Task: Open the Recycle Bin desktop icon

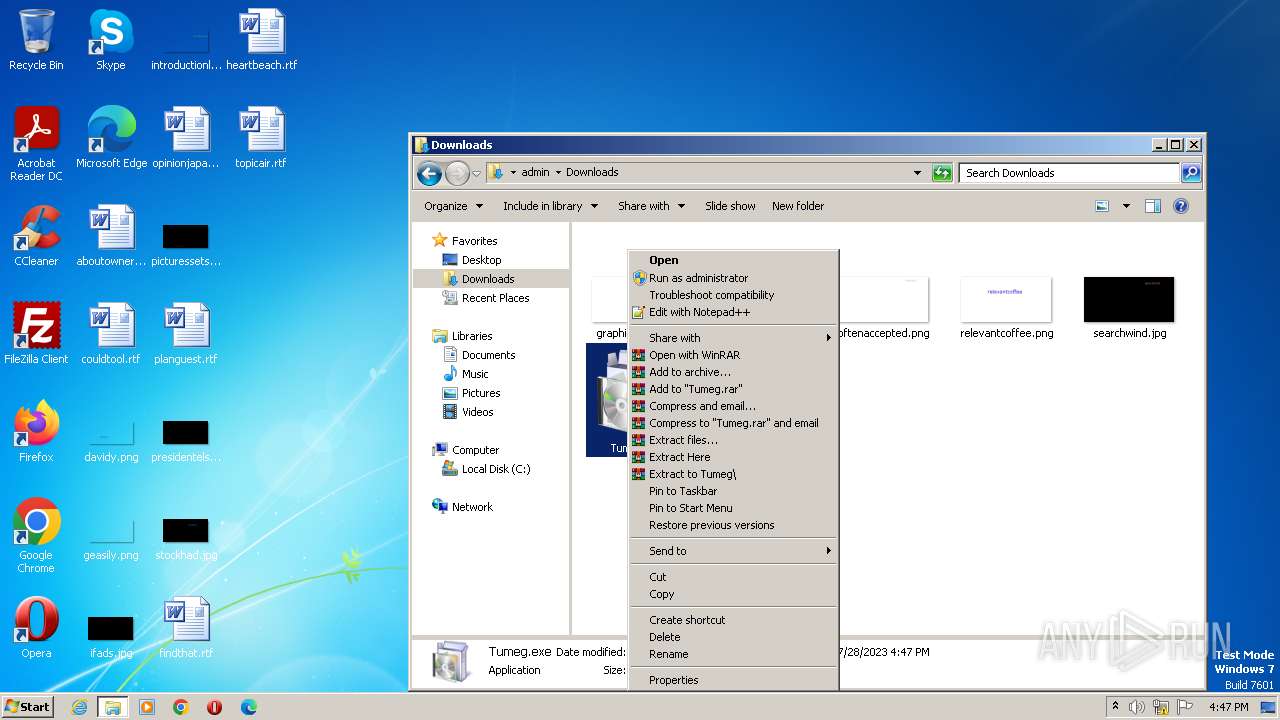Action: click(x=36, y=40)
